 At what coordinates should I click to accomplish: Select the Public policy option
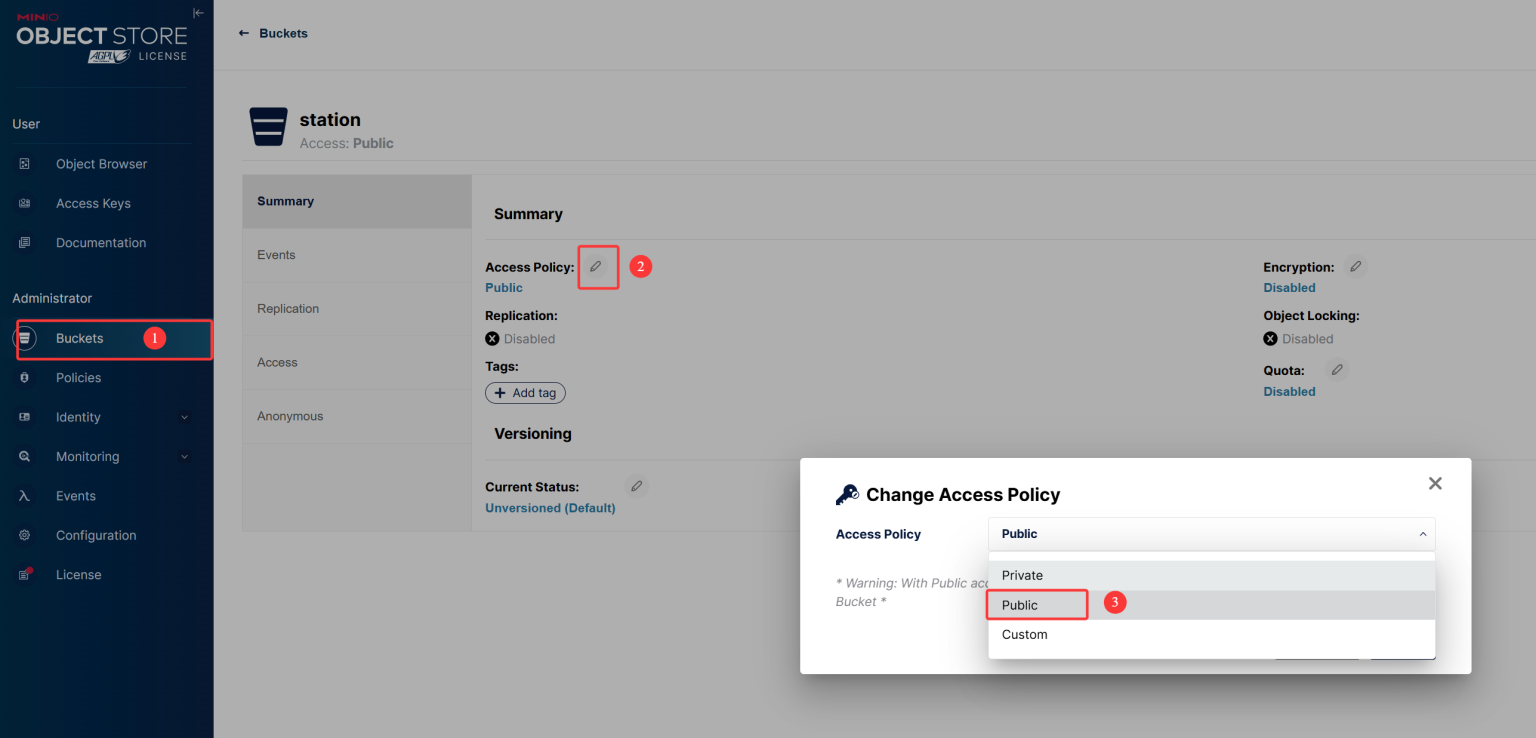click(x=1211, y=605)
